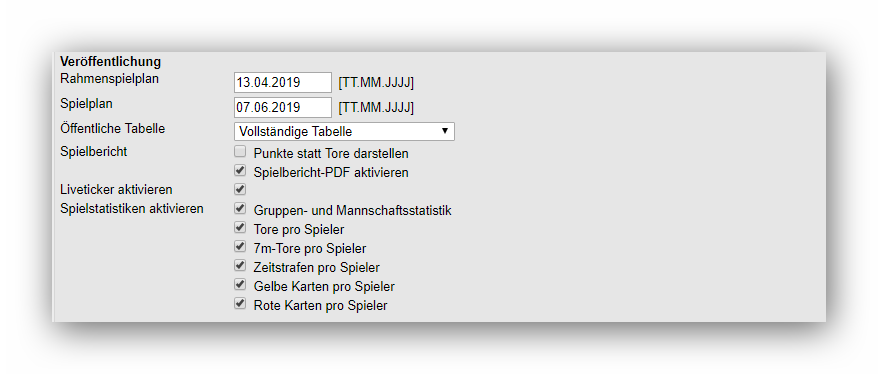This screenshot has height=374, width=878.
Task: Click the Veröffentlichung section heading
Action: pyautogui.click(x=110, y=61)
